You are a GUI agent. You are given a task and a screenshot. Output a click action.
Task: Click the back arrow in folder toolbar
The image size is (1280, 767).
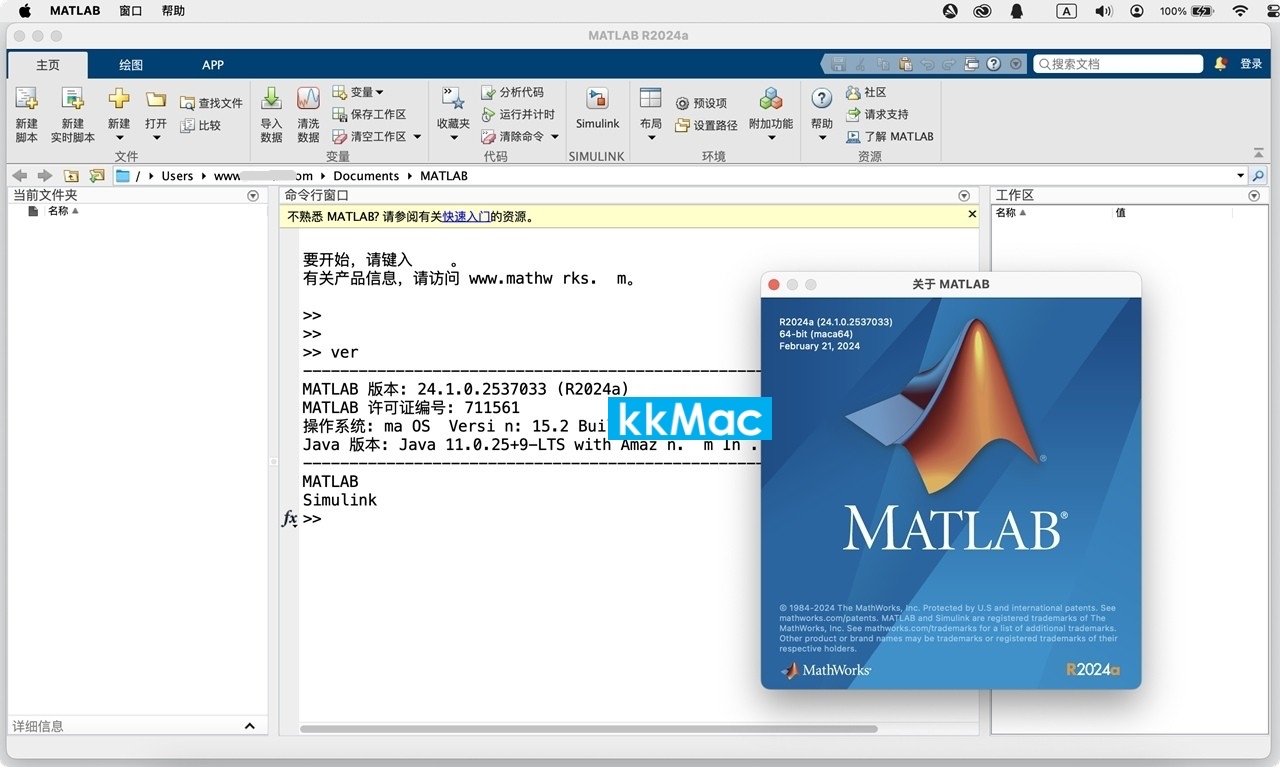[x=20, y=176]
